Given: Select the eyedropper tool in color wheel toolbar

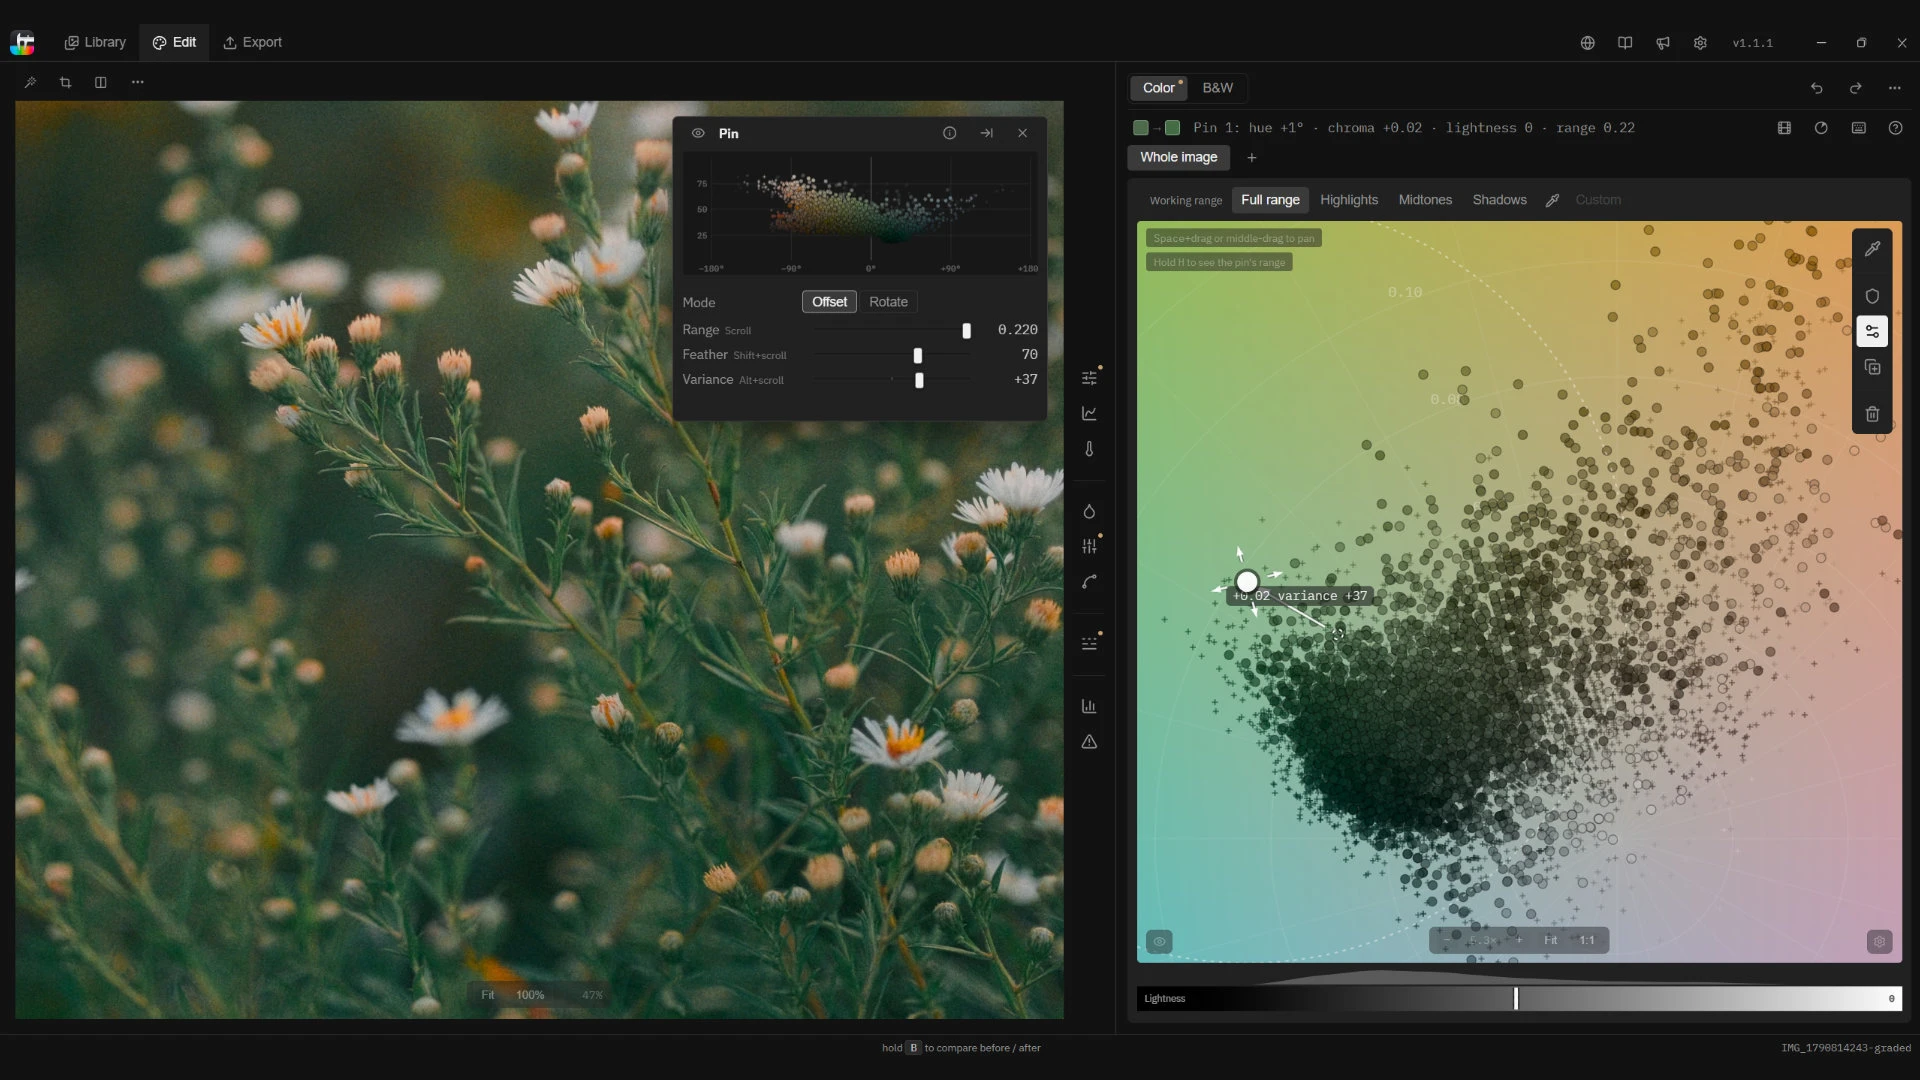Looking at the screenshot, I should pos(1872,249).
